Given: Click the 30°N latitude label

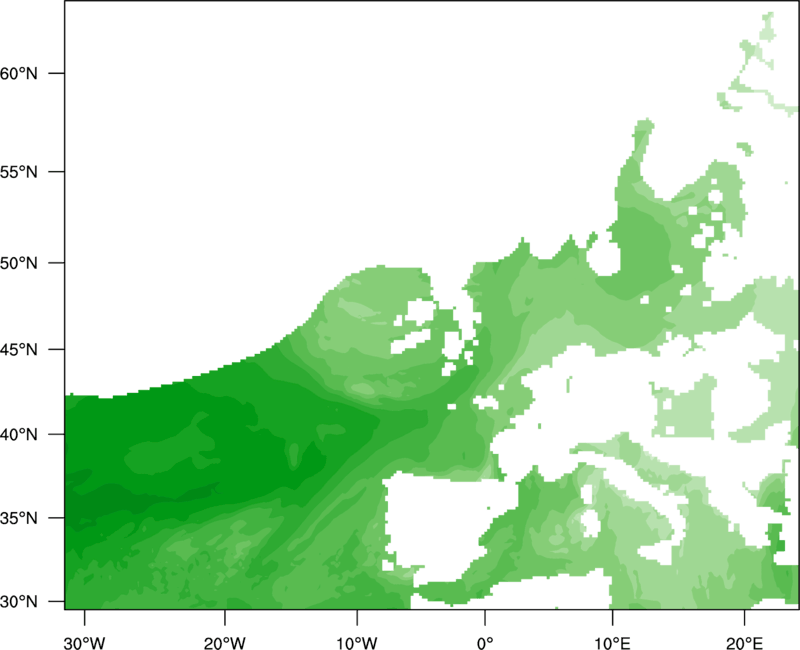Looking at the screenshot, I should pos(19,602).
